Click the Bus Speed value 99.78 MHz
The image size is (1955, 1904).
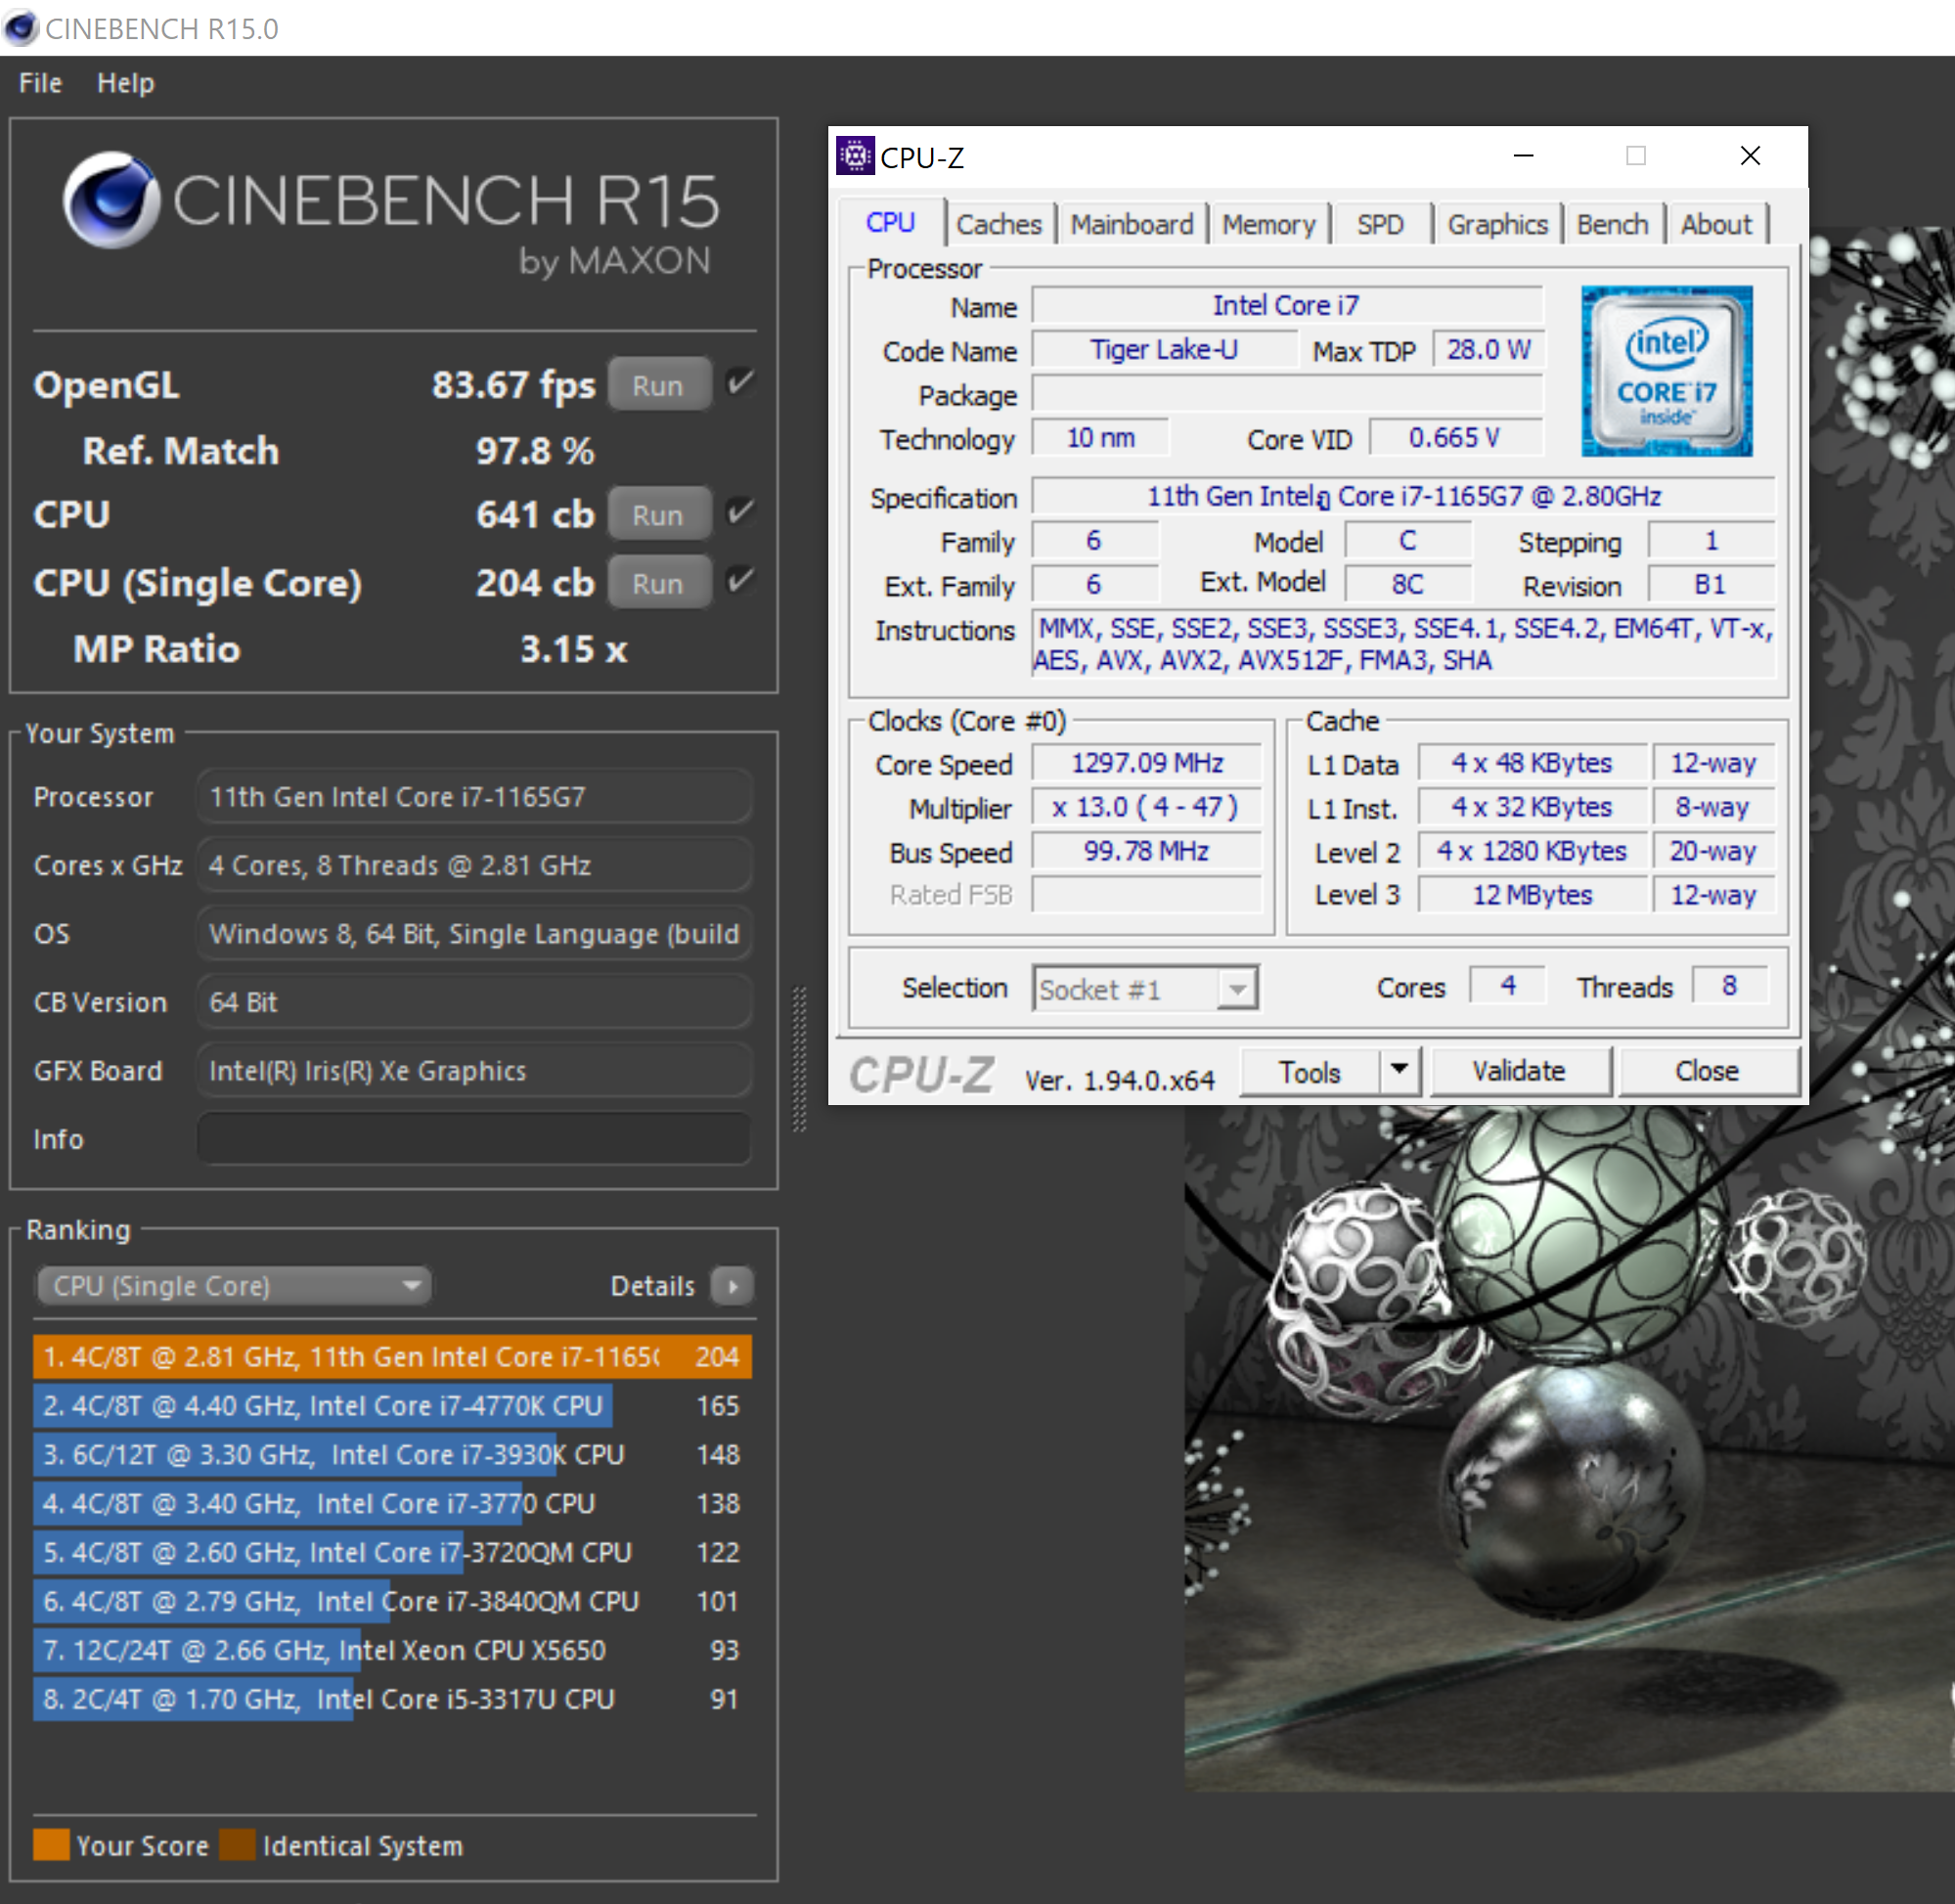tap(1146, 851)
